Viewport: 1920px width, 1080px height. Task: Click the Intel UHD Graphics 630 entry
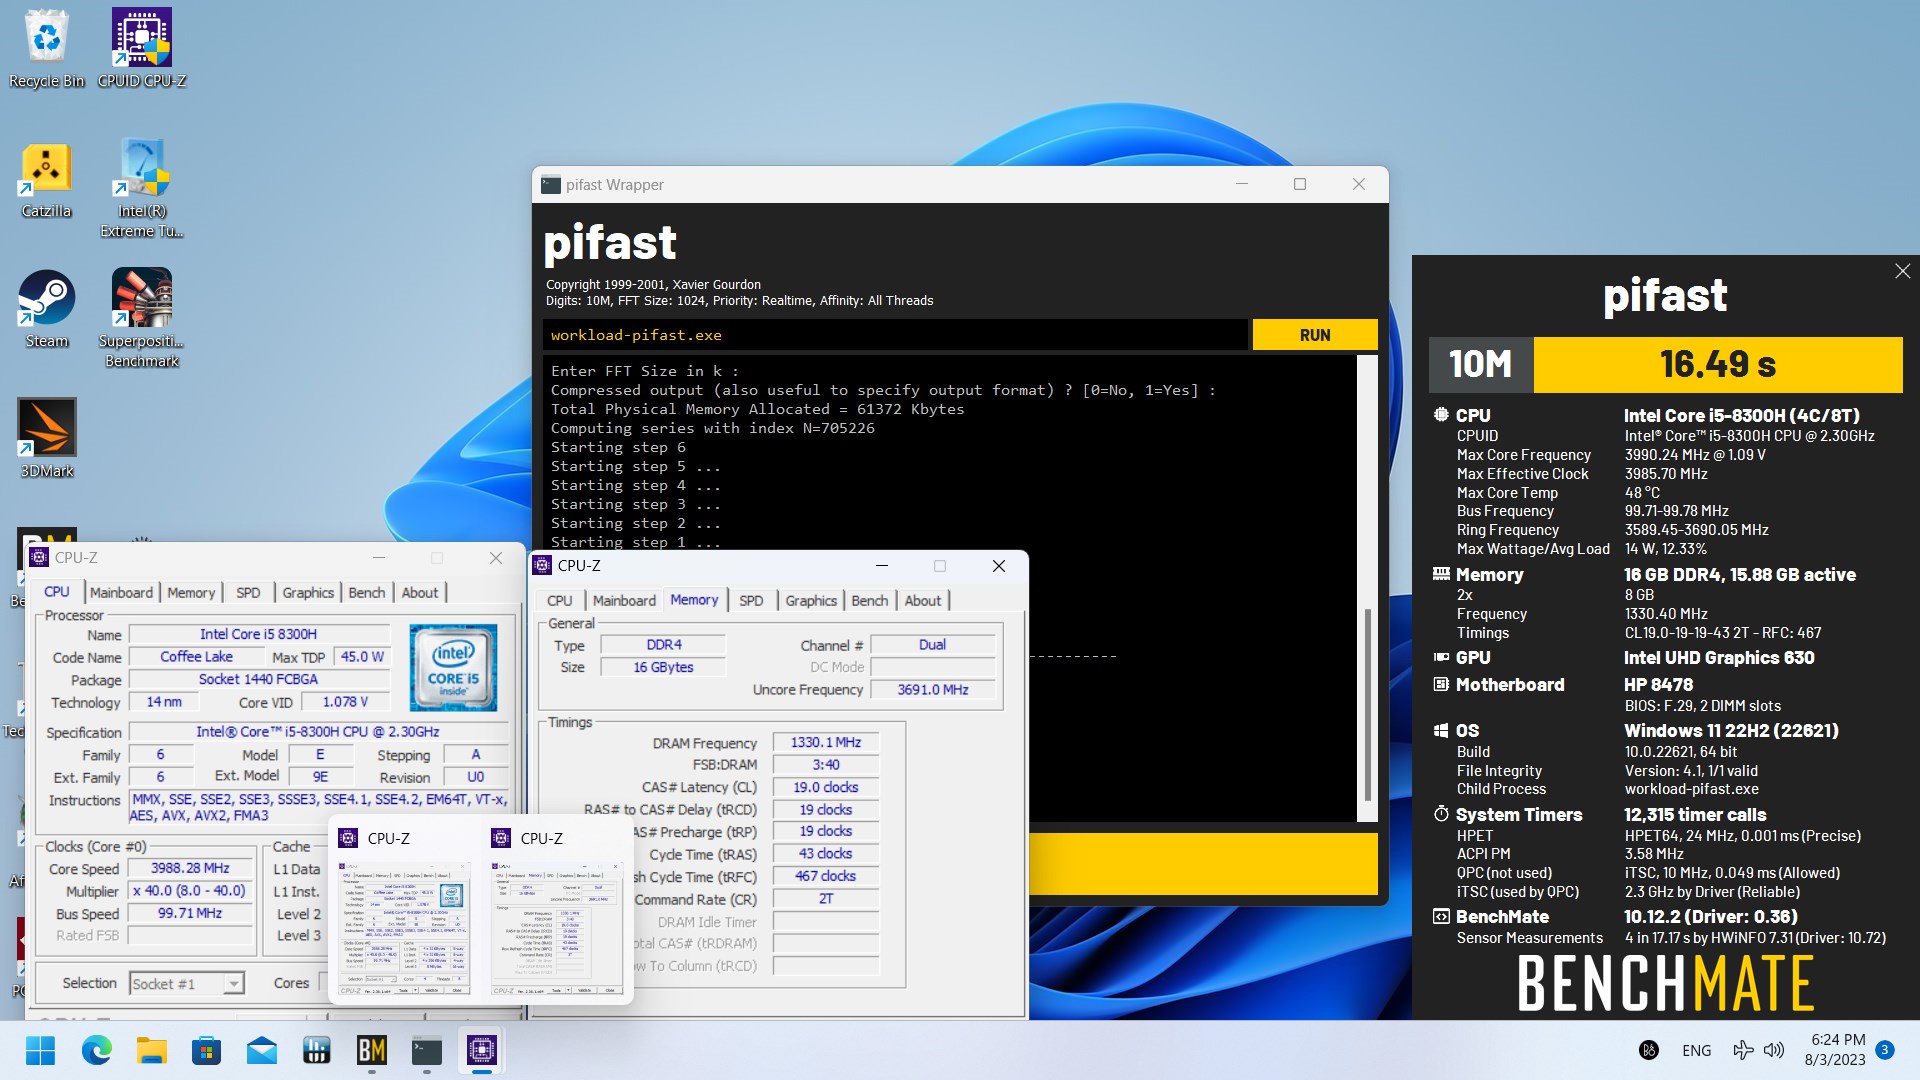[x=1719, y=658]
